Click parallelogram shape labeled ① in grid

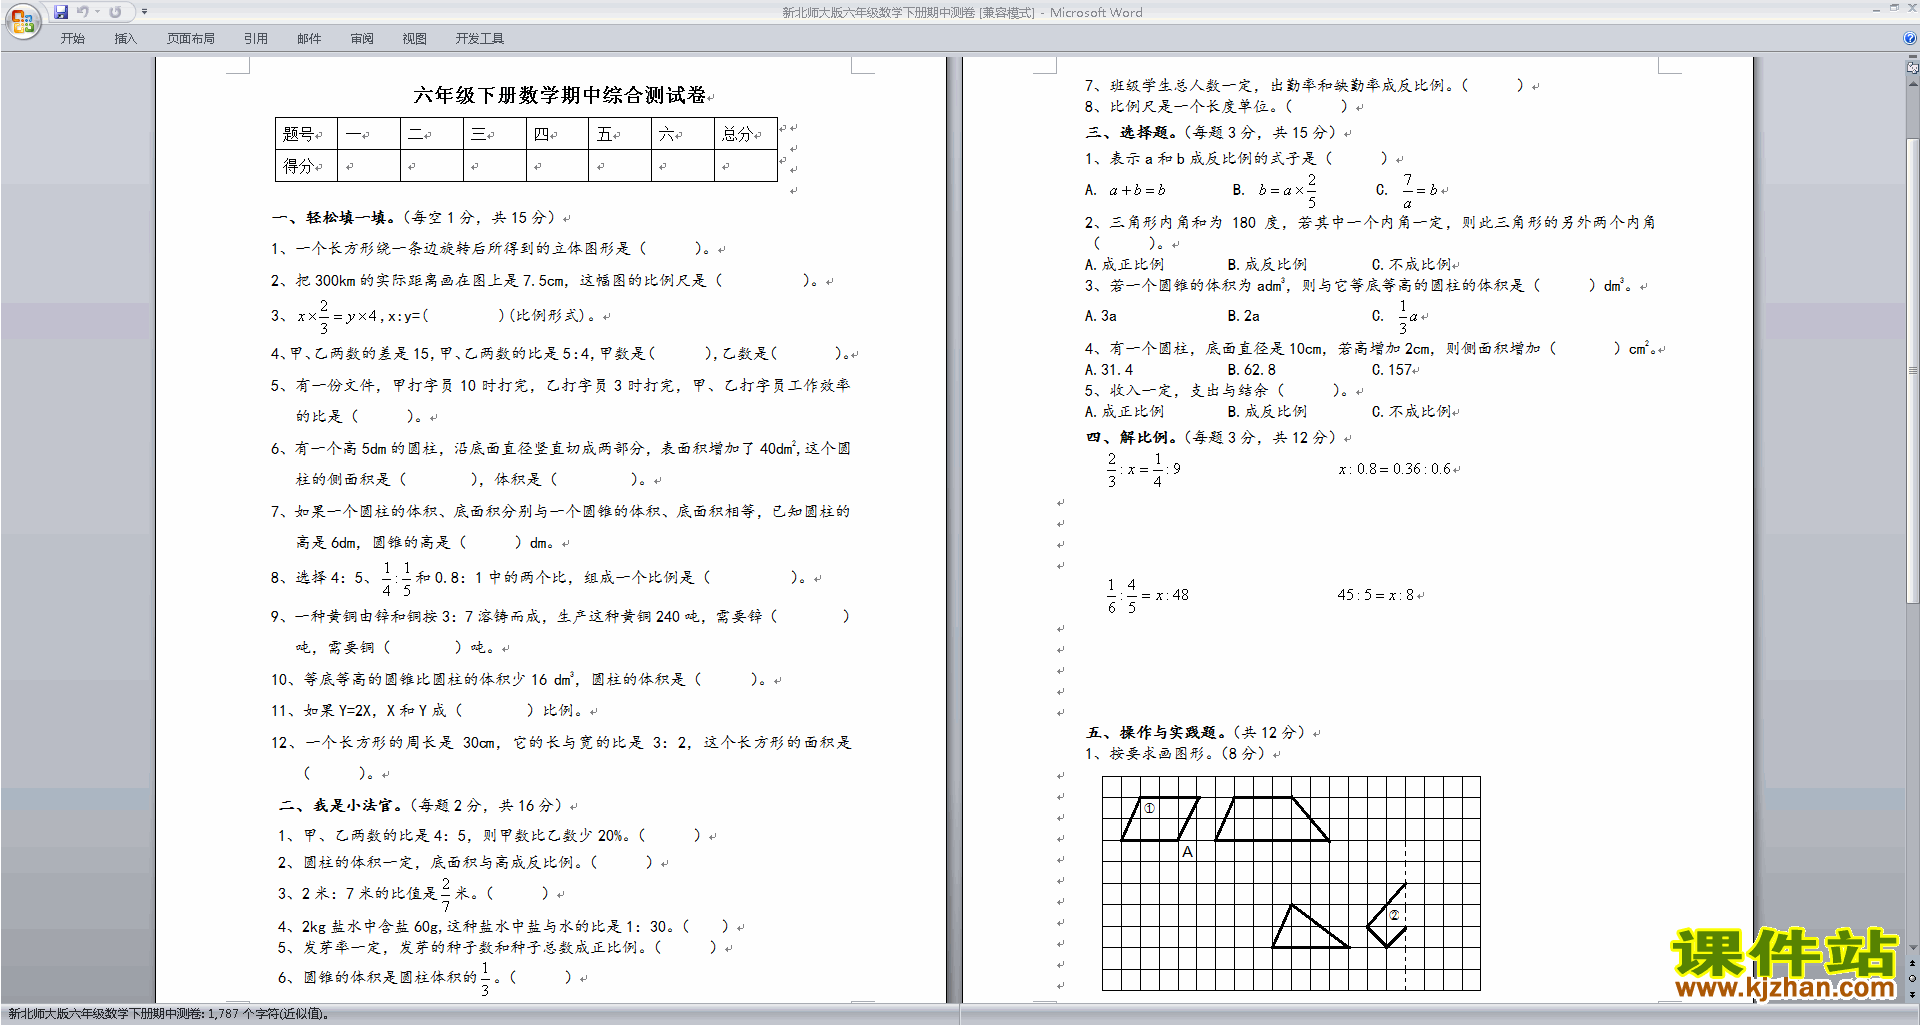coord(1160,819)
